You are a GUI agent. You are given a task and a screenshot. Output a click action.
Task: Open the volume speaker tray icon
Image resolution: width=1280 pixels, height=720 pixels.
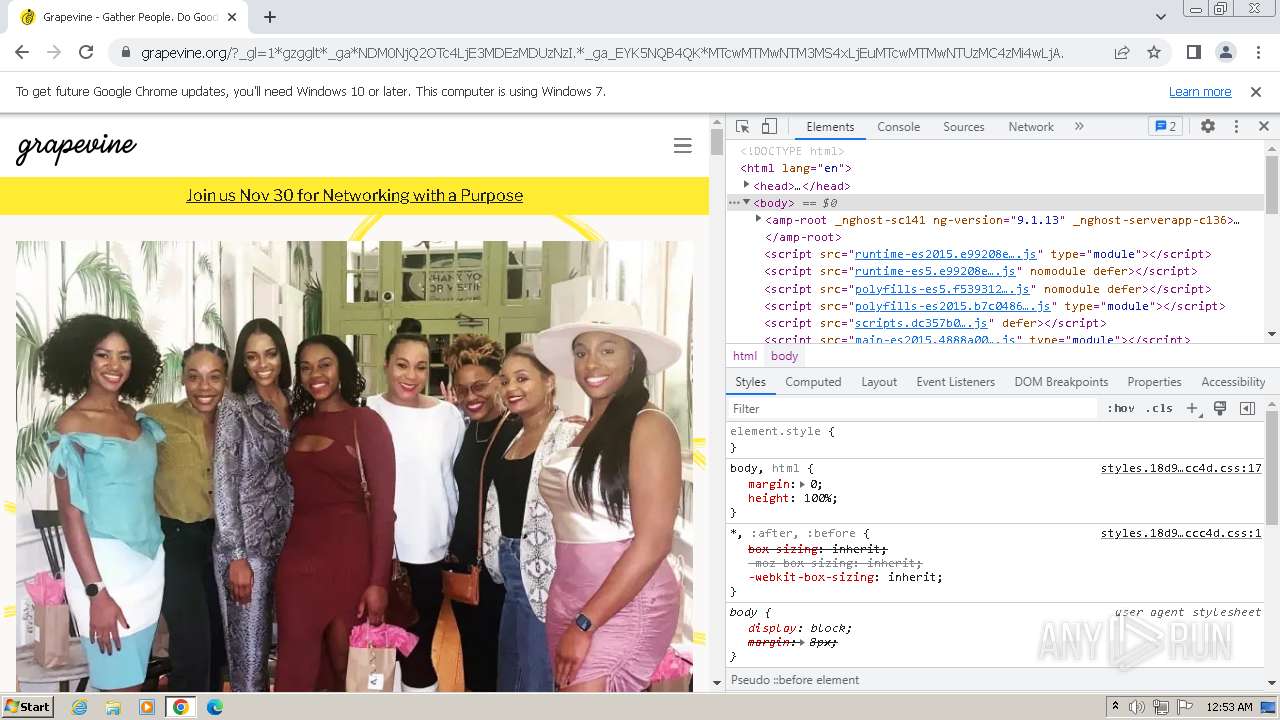point(1137,707)
